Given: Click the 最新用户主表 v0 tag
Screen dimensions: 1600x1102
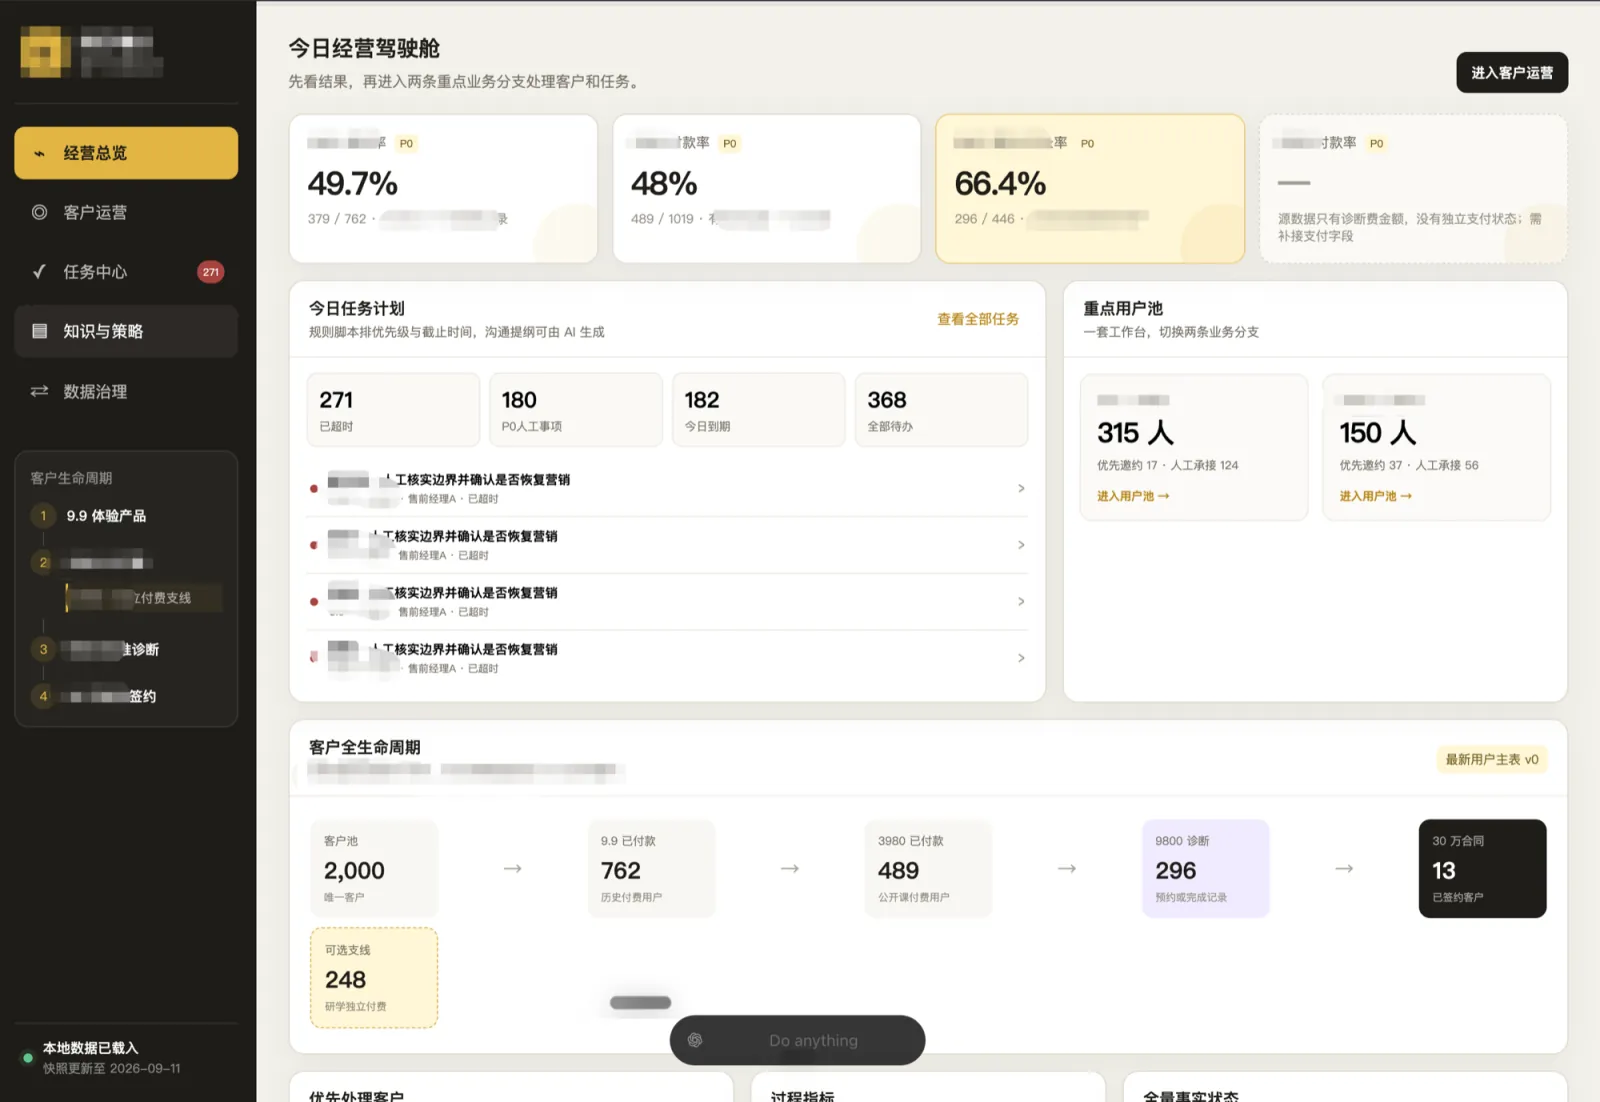Looking at the screenshot, I should click(1492, 760).
